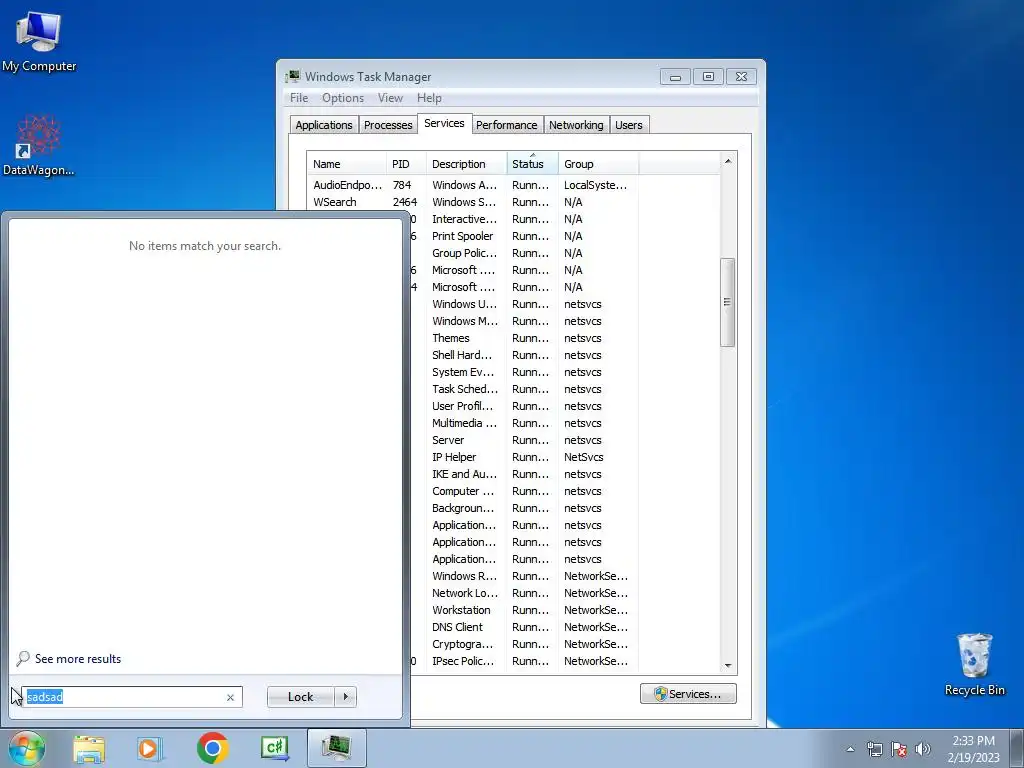Screen dimensions: 1024x768
Task: Open the C# application taskbar icon
Action: [x=274, y=748]
